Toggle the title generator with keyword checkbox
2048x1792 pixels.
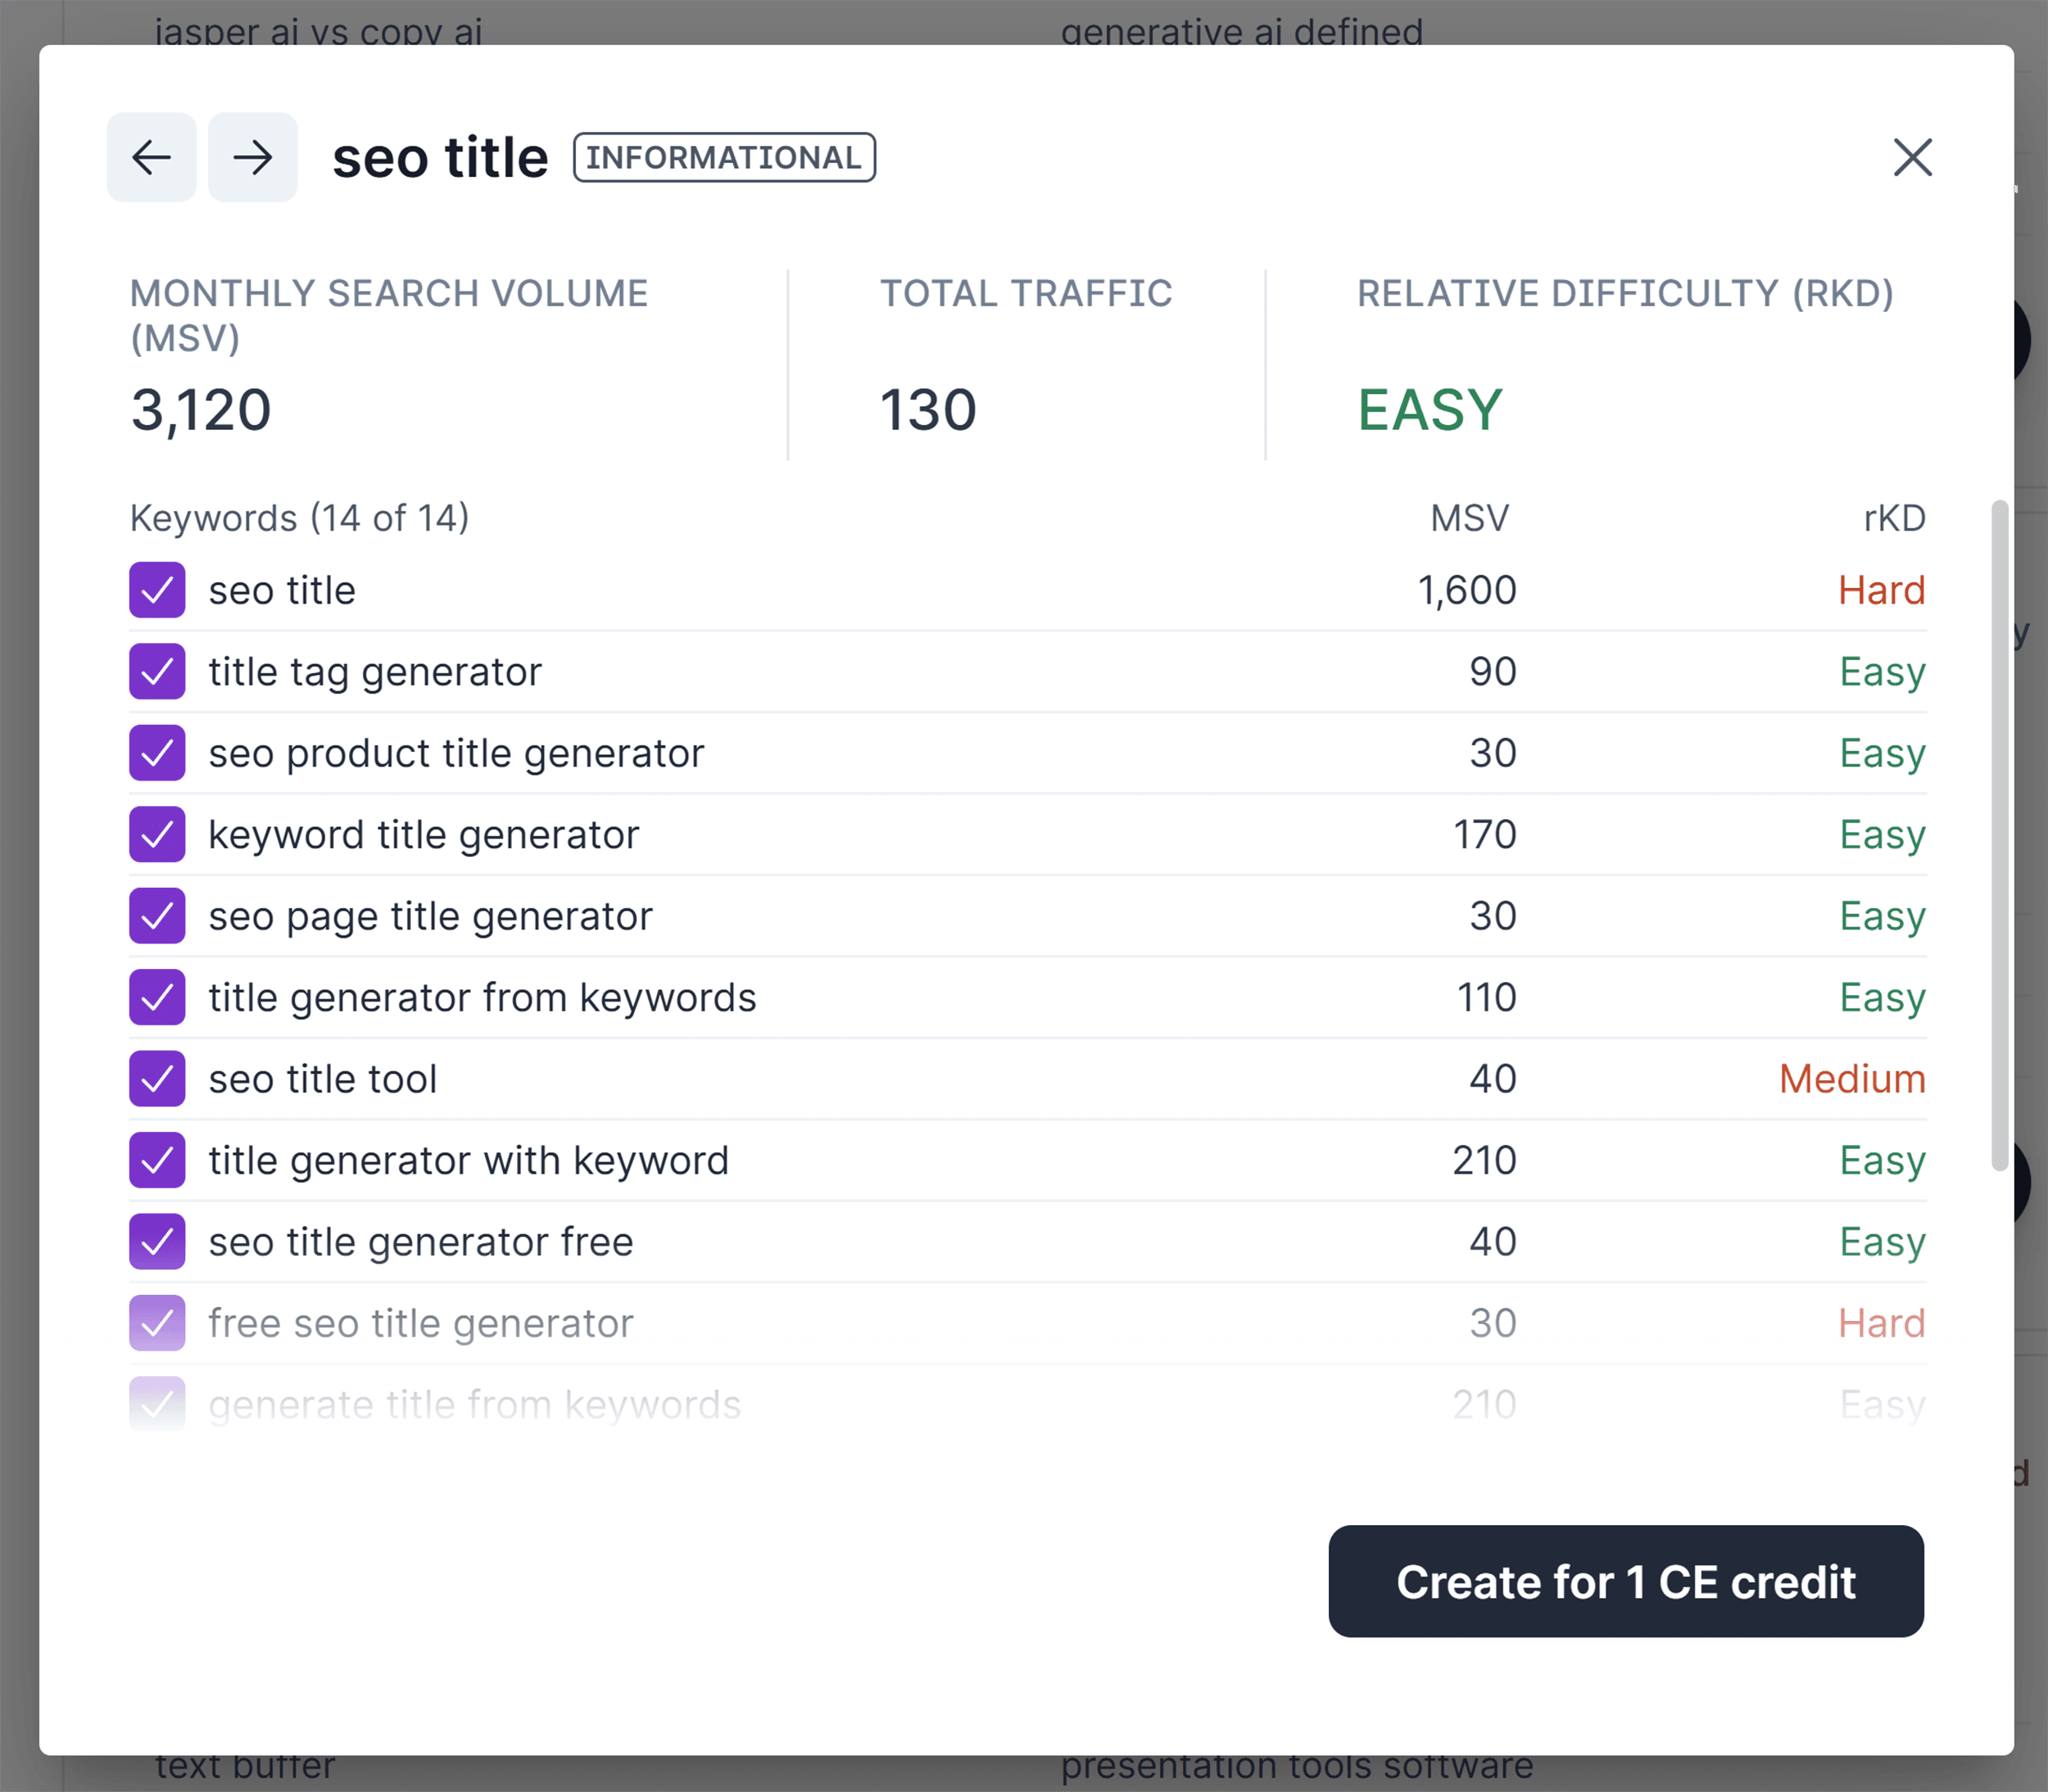tap(157, 1160)
